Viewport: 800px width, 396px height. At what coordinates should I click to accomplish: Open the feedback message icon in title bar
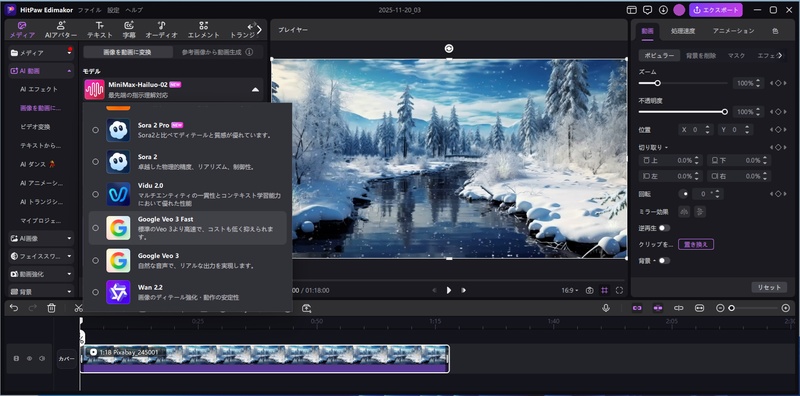pyautogui.click(x=647, y=10)
